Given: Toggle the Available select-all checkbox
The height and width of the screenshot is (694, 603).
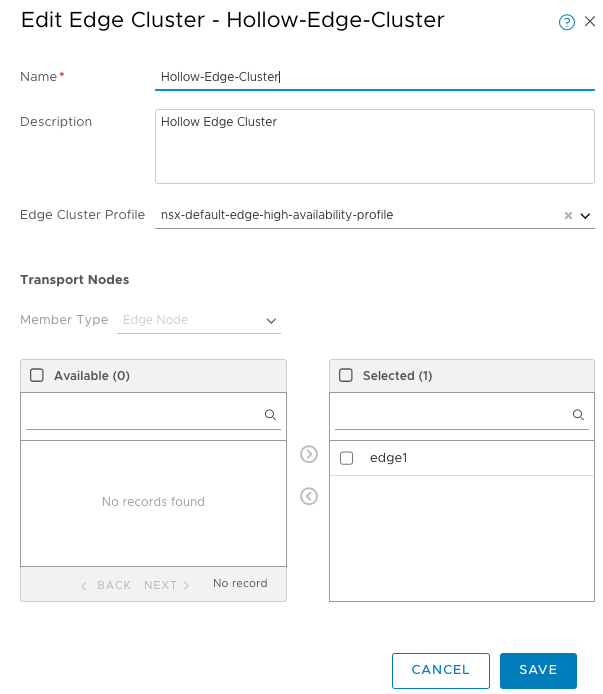Looking at the screenshot, I should coord(37,376).
